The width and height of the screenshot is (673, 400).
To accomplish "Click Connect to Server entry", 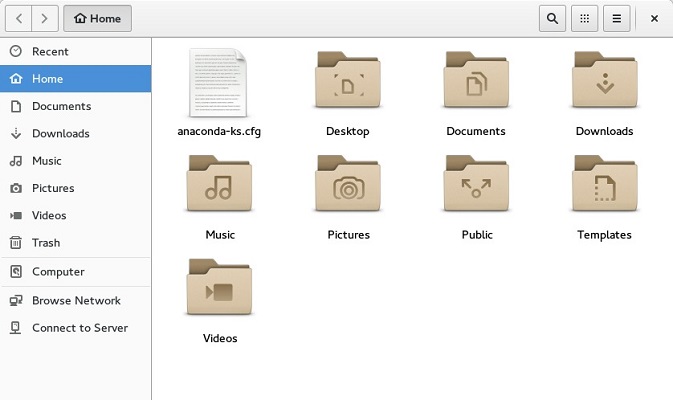I will click(x=80, y=328).
